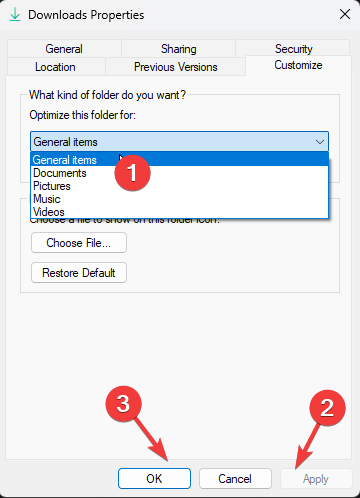Go to the Location tab

[x=55, y=67]
